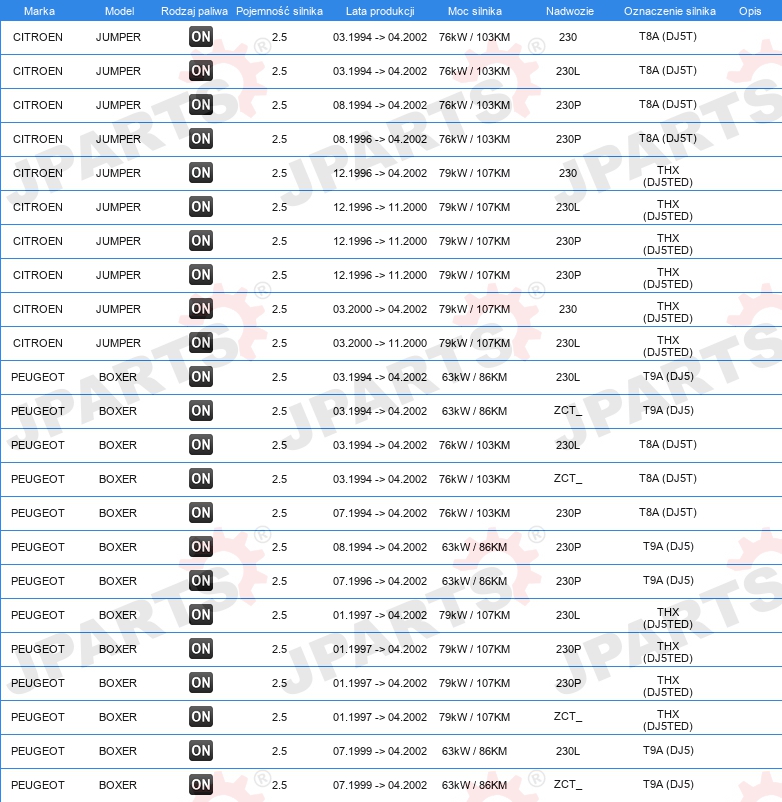Select 230L body cell in 03.2000 -> 11.2000 row
The image size is (782, 802).
click(568, 343)
